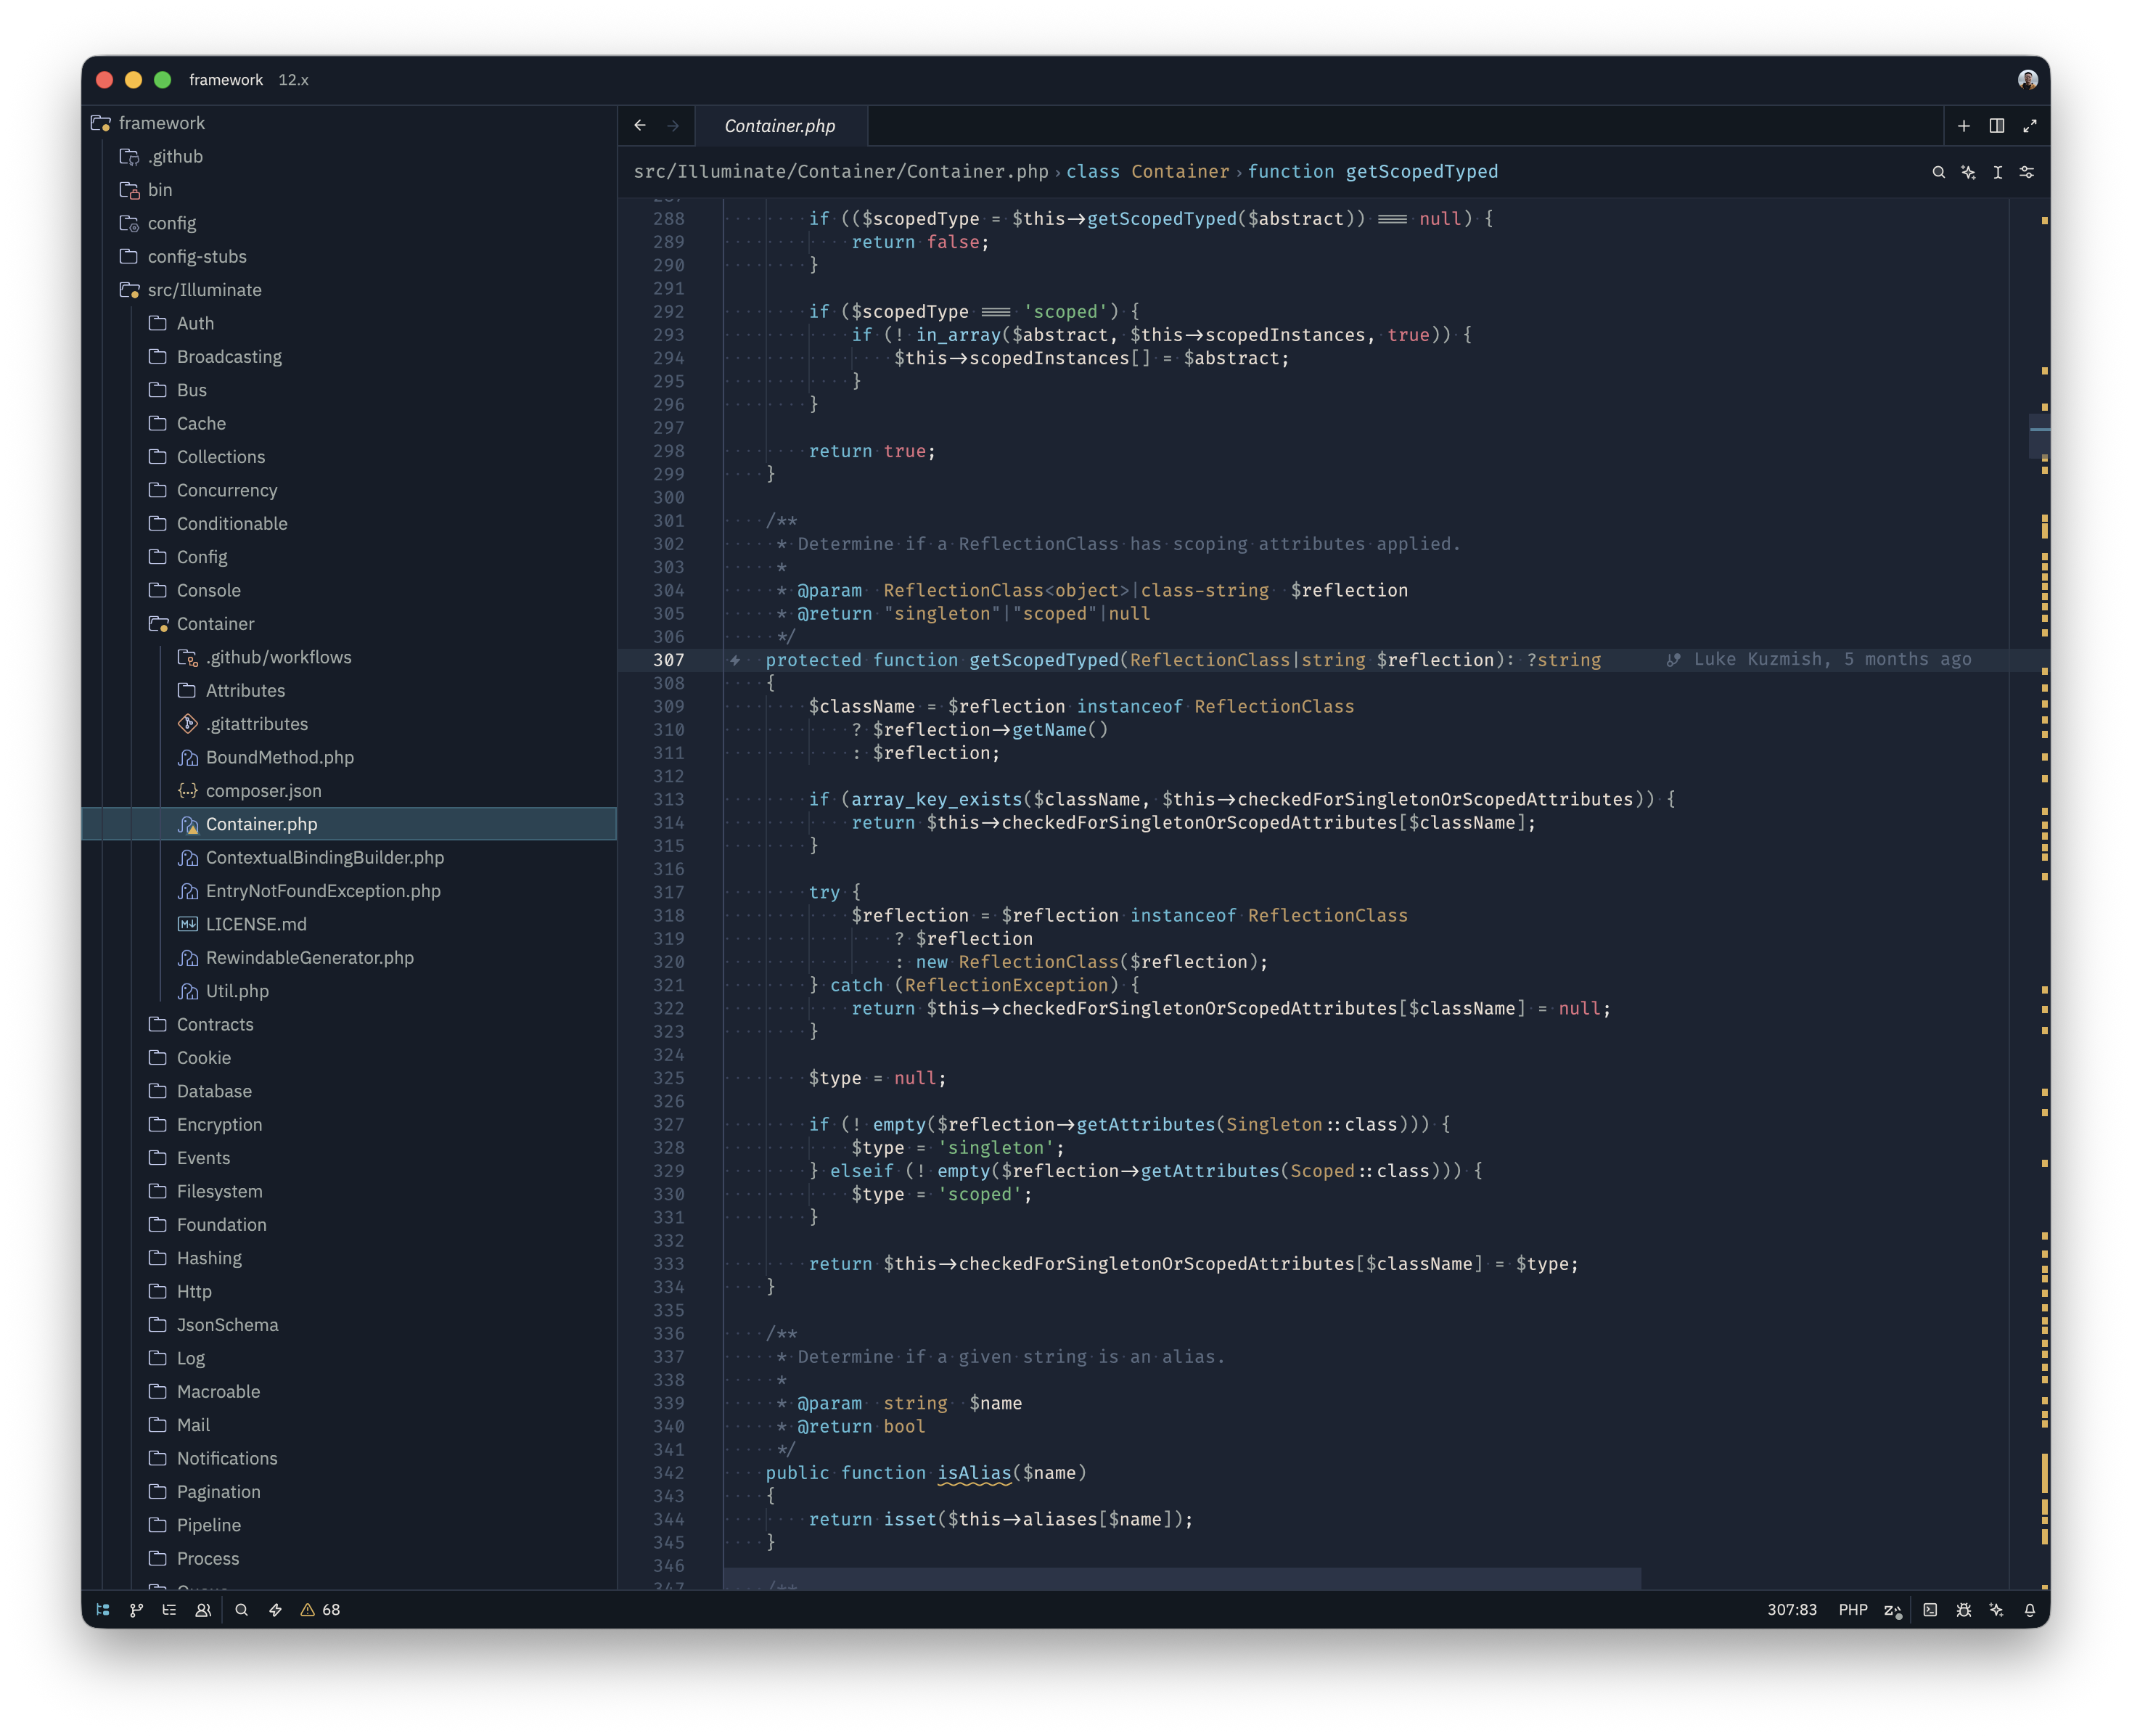Collapse the src/Illuminate folder
This screenshot has height=1736, width=2132.
(x=349, y=290)
